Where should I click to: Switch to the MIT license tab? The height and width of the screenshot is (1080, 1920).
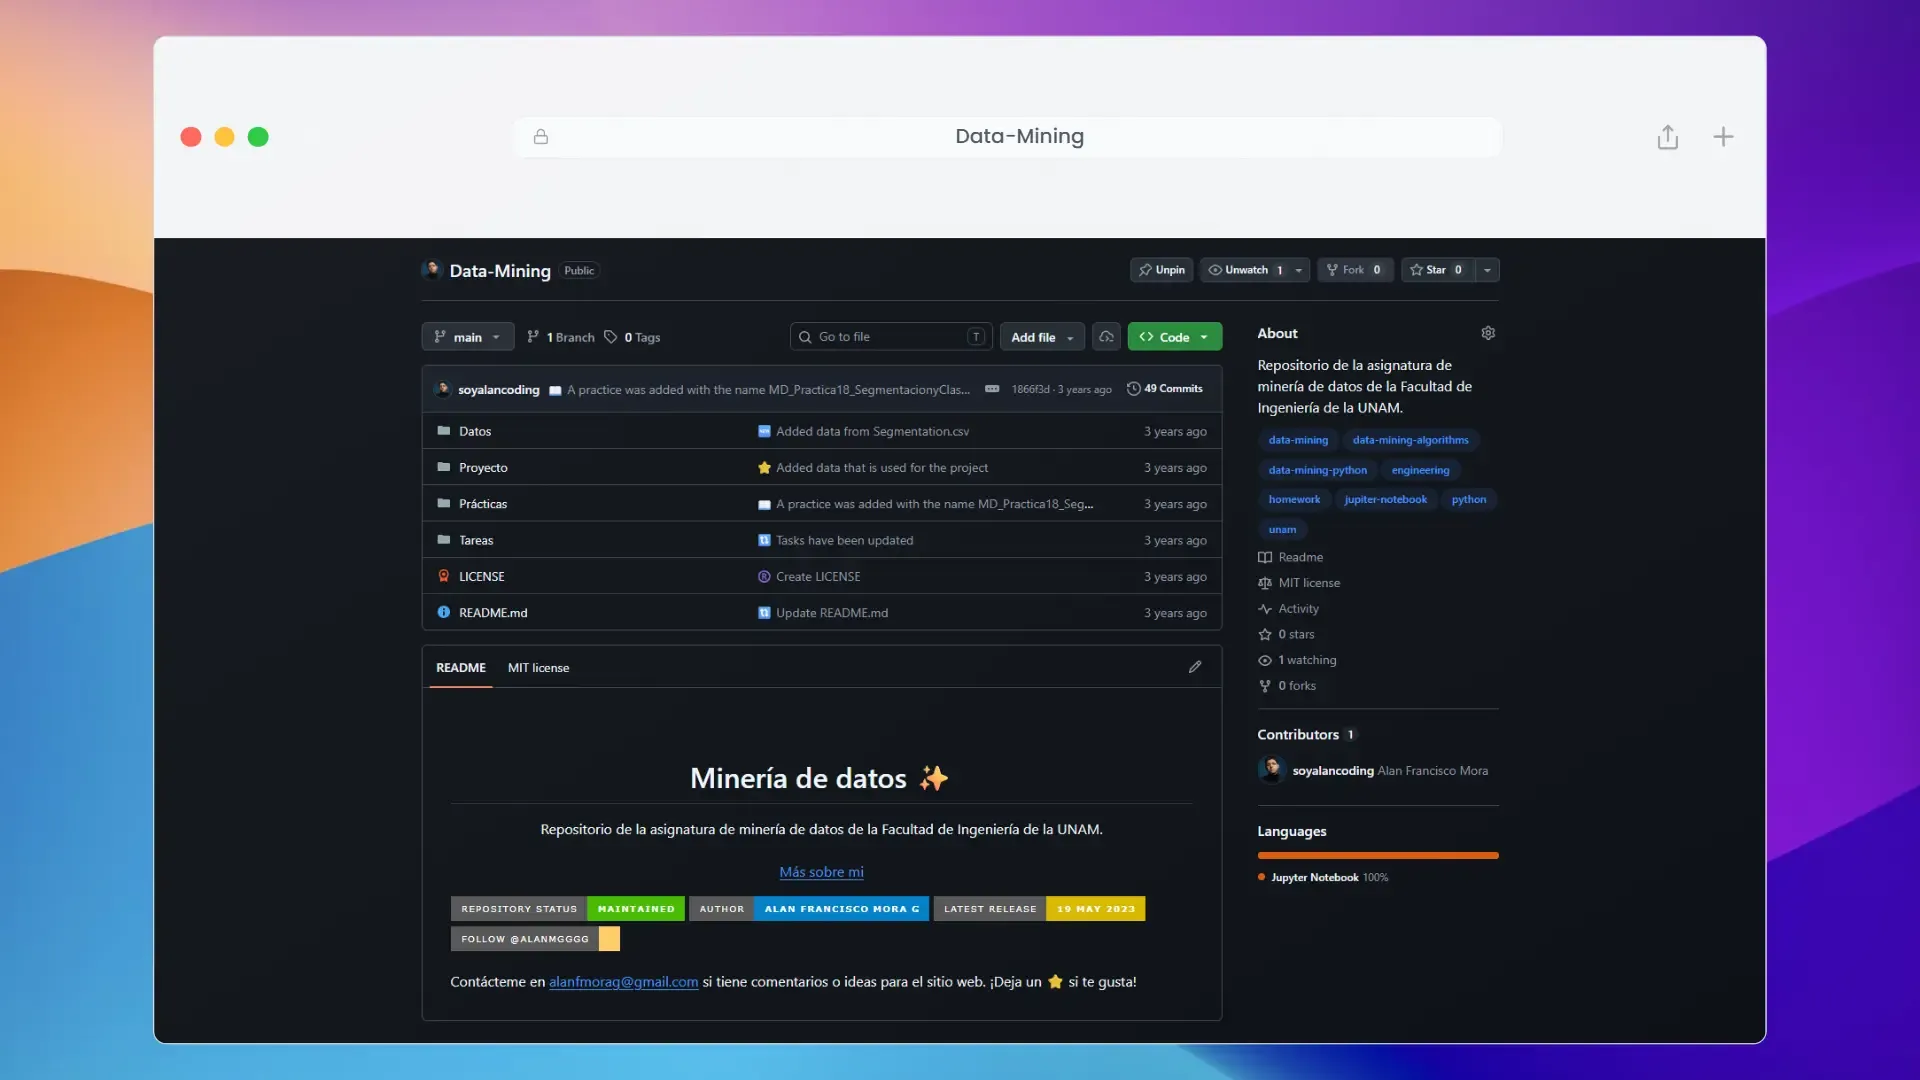[538, 667]
